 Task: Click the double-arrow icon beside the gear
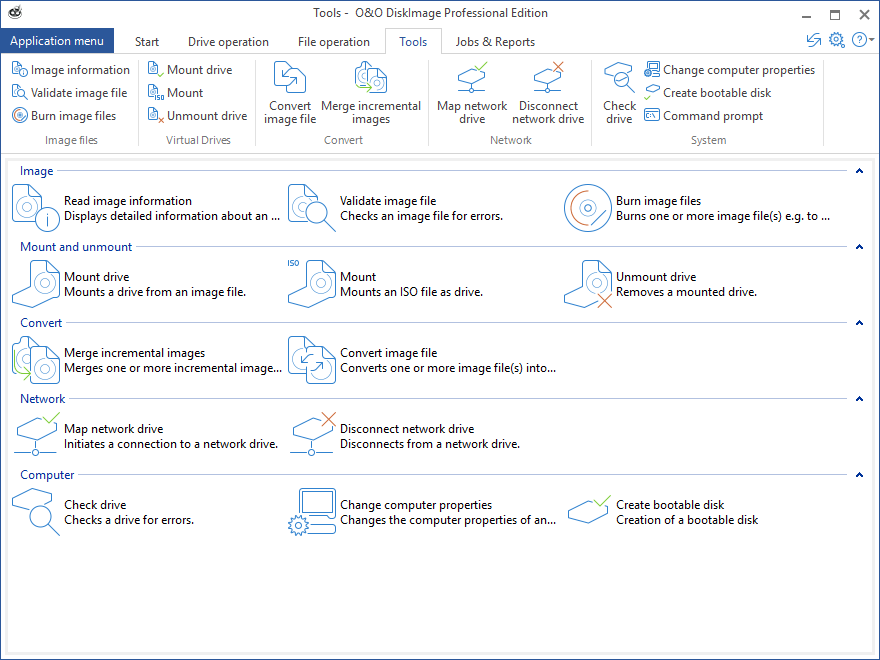tap(813, 40)
